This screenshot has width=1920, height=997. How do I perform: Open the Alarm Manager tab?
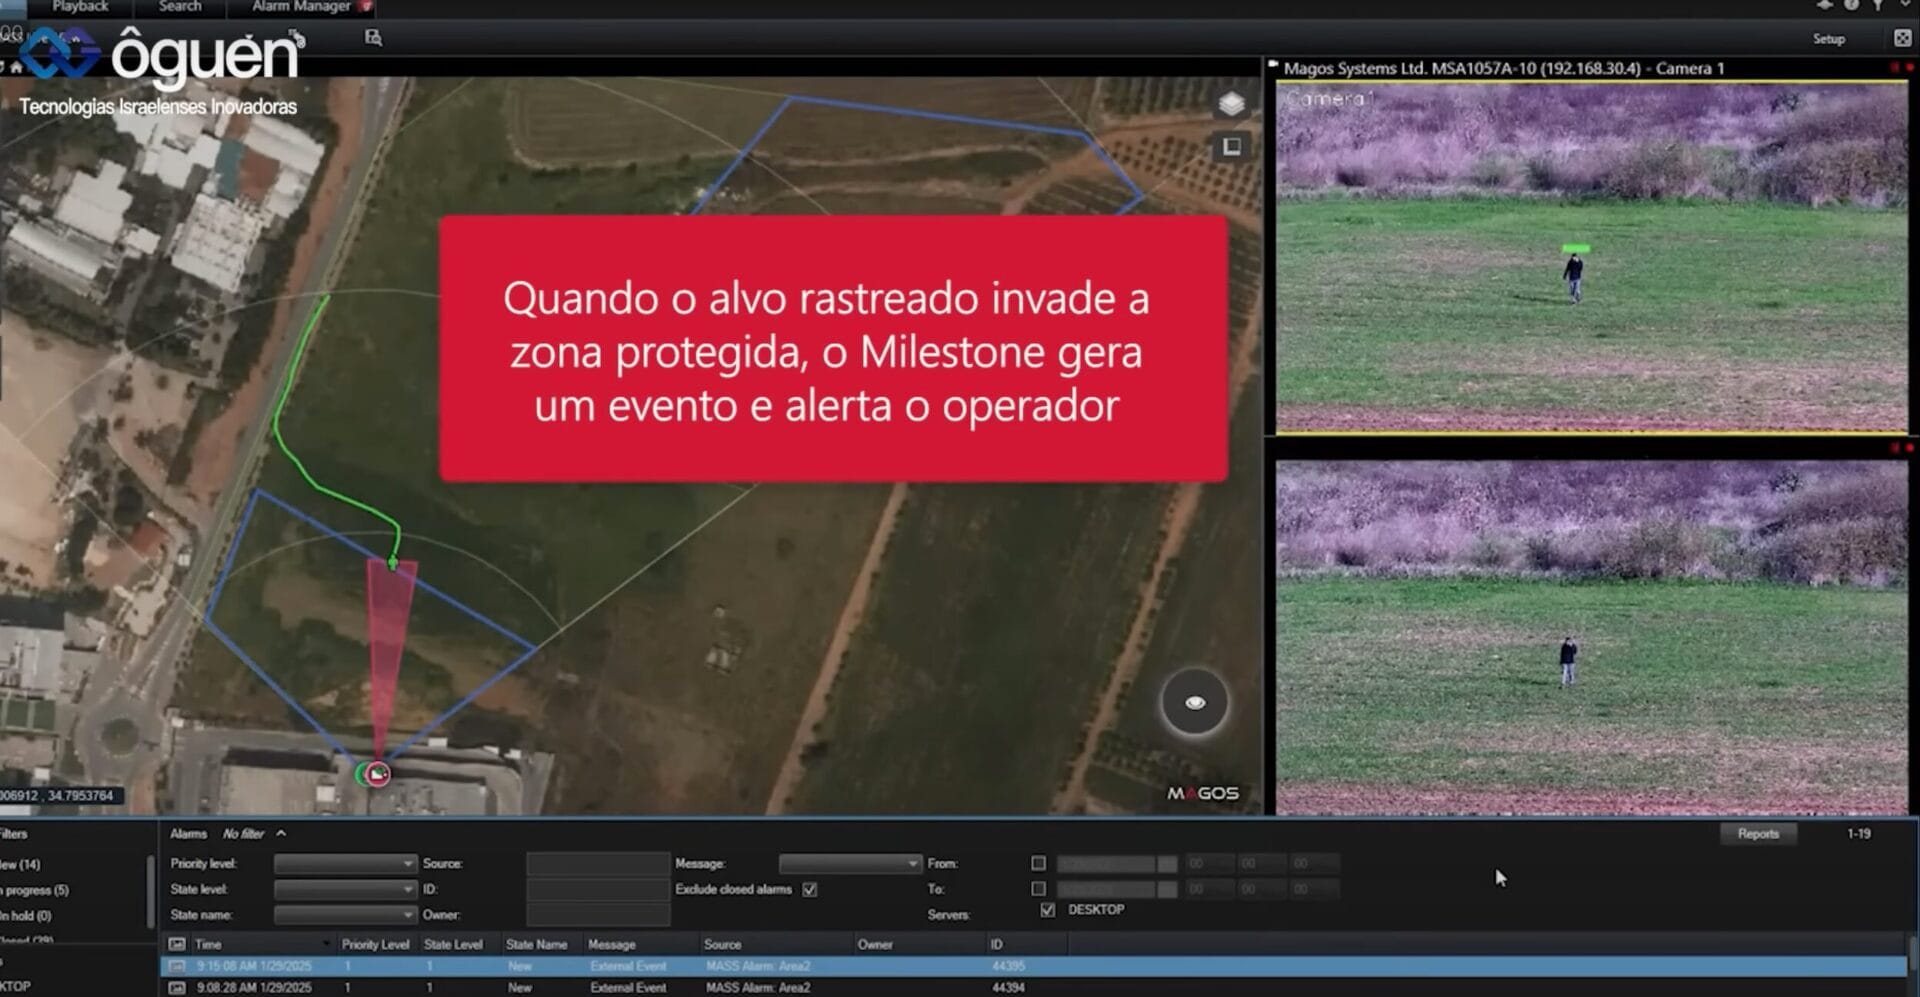click(x=301, y=7)
